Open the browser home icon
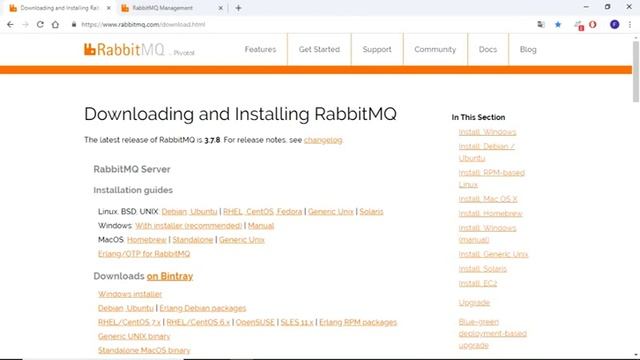The image size is (640, 360). pos(55,24)
